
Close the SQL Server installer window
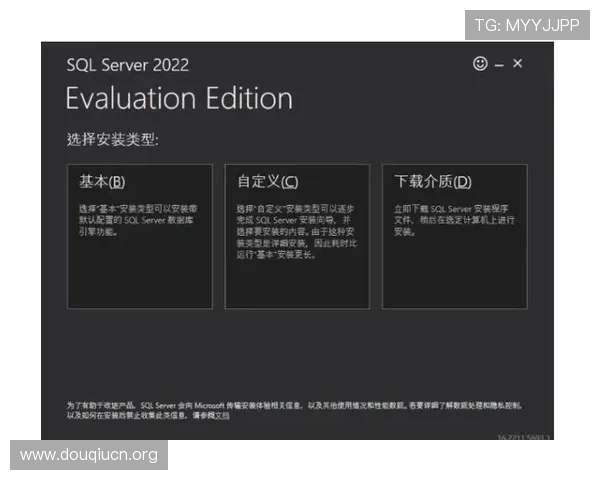517,63
